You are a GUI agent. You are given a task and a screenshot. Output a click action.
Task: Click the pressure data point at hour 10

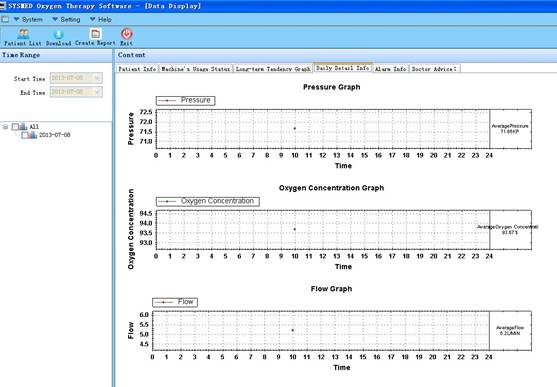[x=294, y=128]
